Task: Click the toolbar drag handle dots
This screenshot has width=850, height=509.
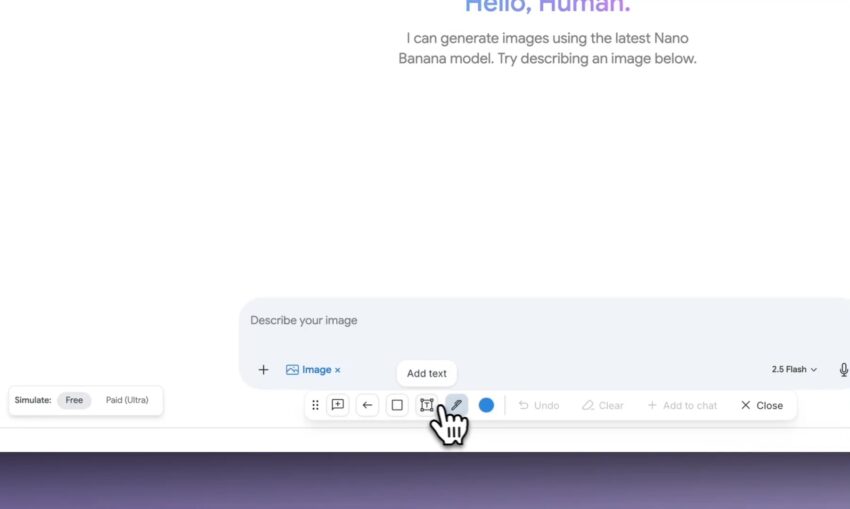Action: click(315, 405)
